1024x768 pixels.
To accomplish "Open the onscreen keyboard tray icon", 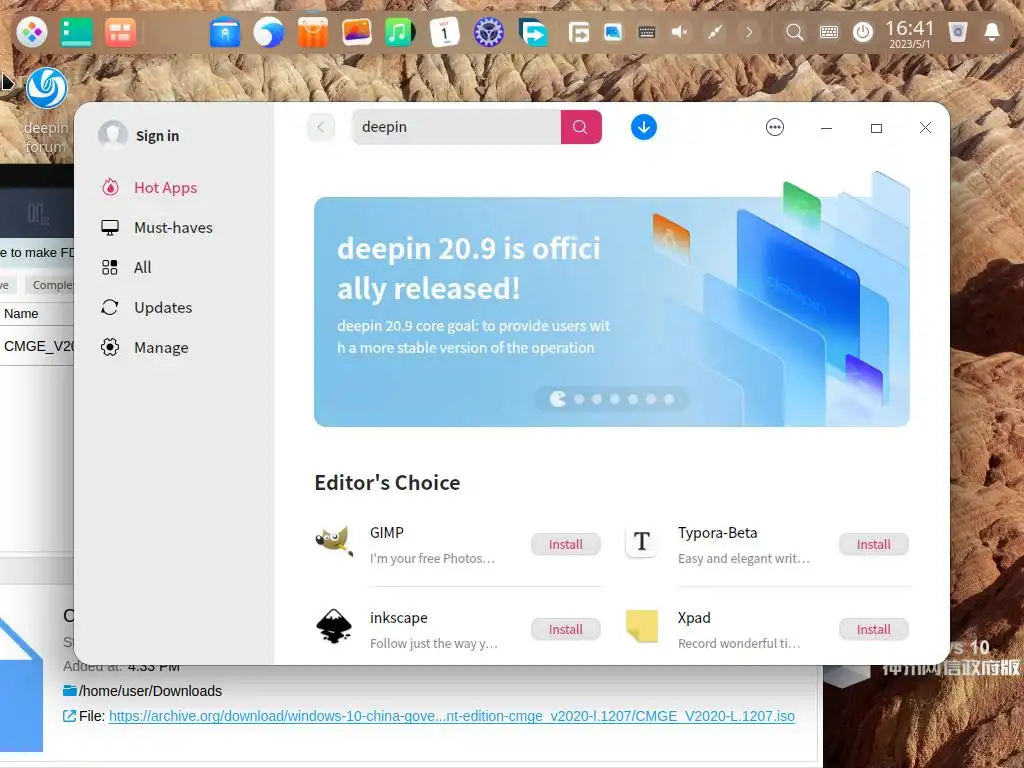I will (x=829, y=31).
